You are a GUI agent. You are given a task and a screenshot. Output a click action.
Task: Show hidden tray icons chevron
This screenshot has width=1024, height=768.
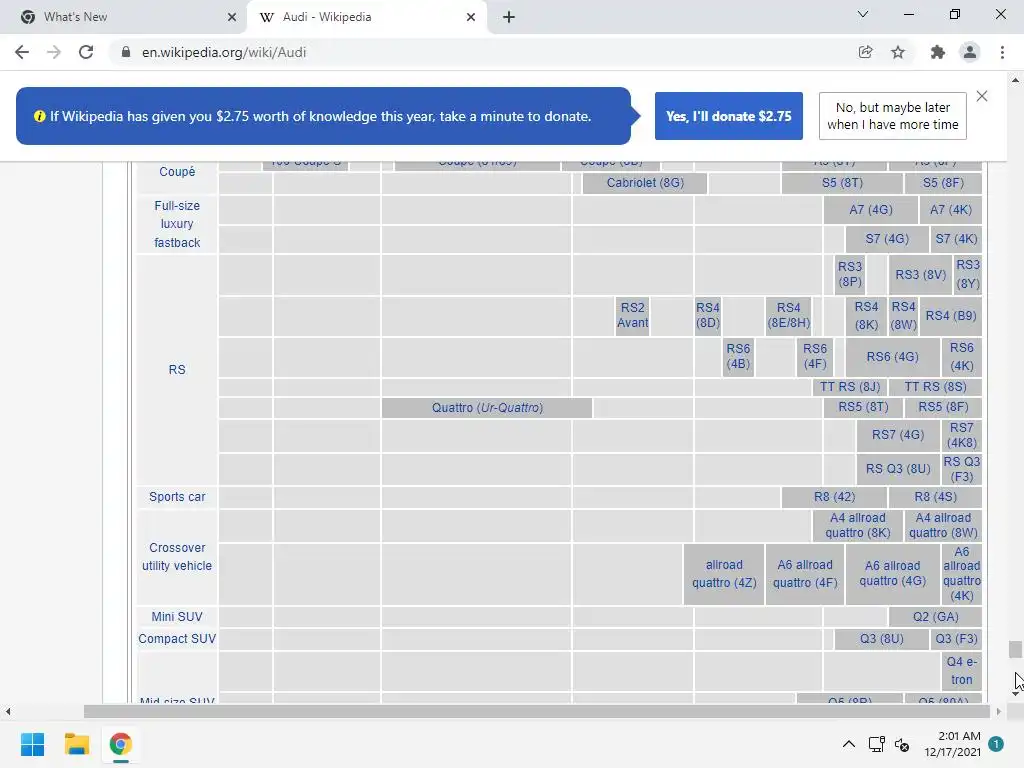[848, 744]
